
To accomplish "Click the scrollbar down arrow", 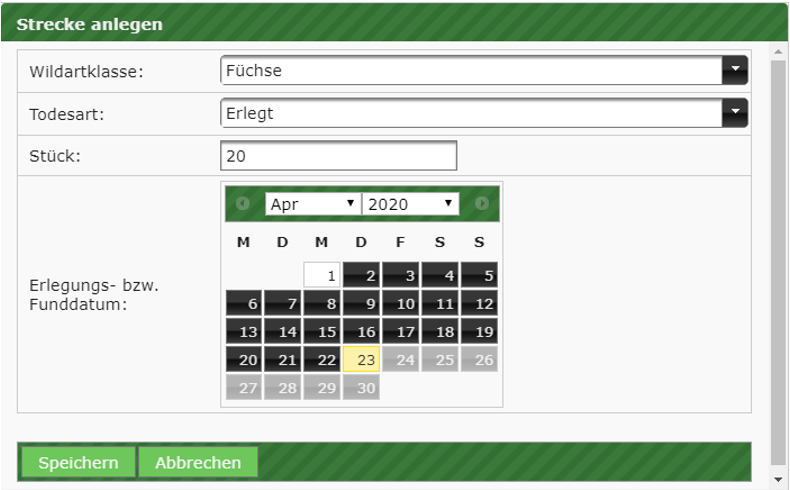I will point(778,480).
